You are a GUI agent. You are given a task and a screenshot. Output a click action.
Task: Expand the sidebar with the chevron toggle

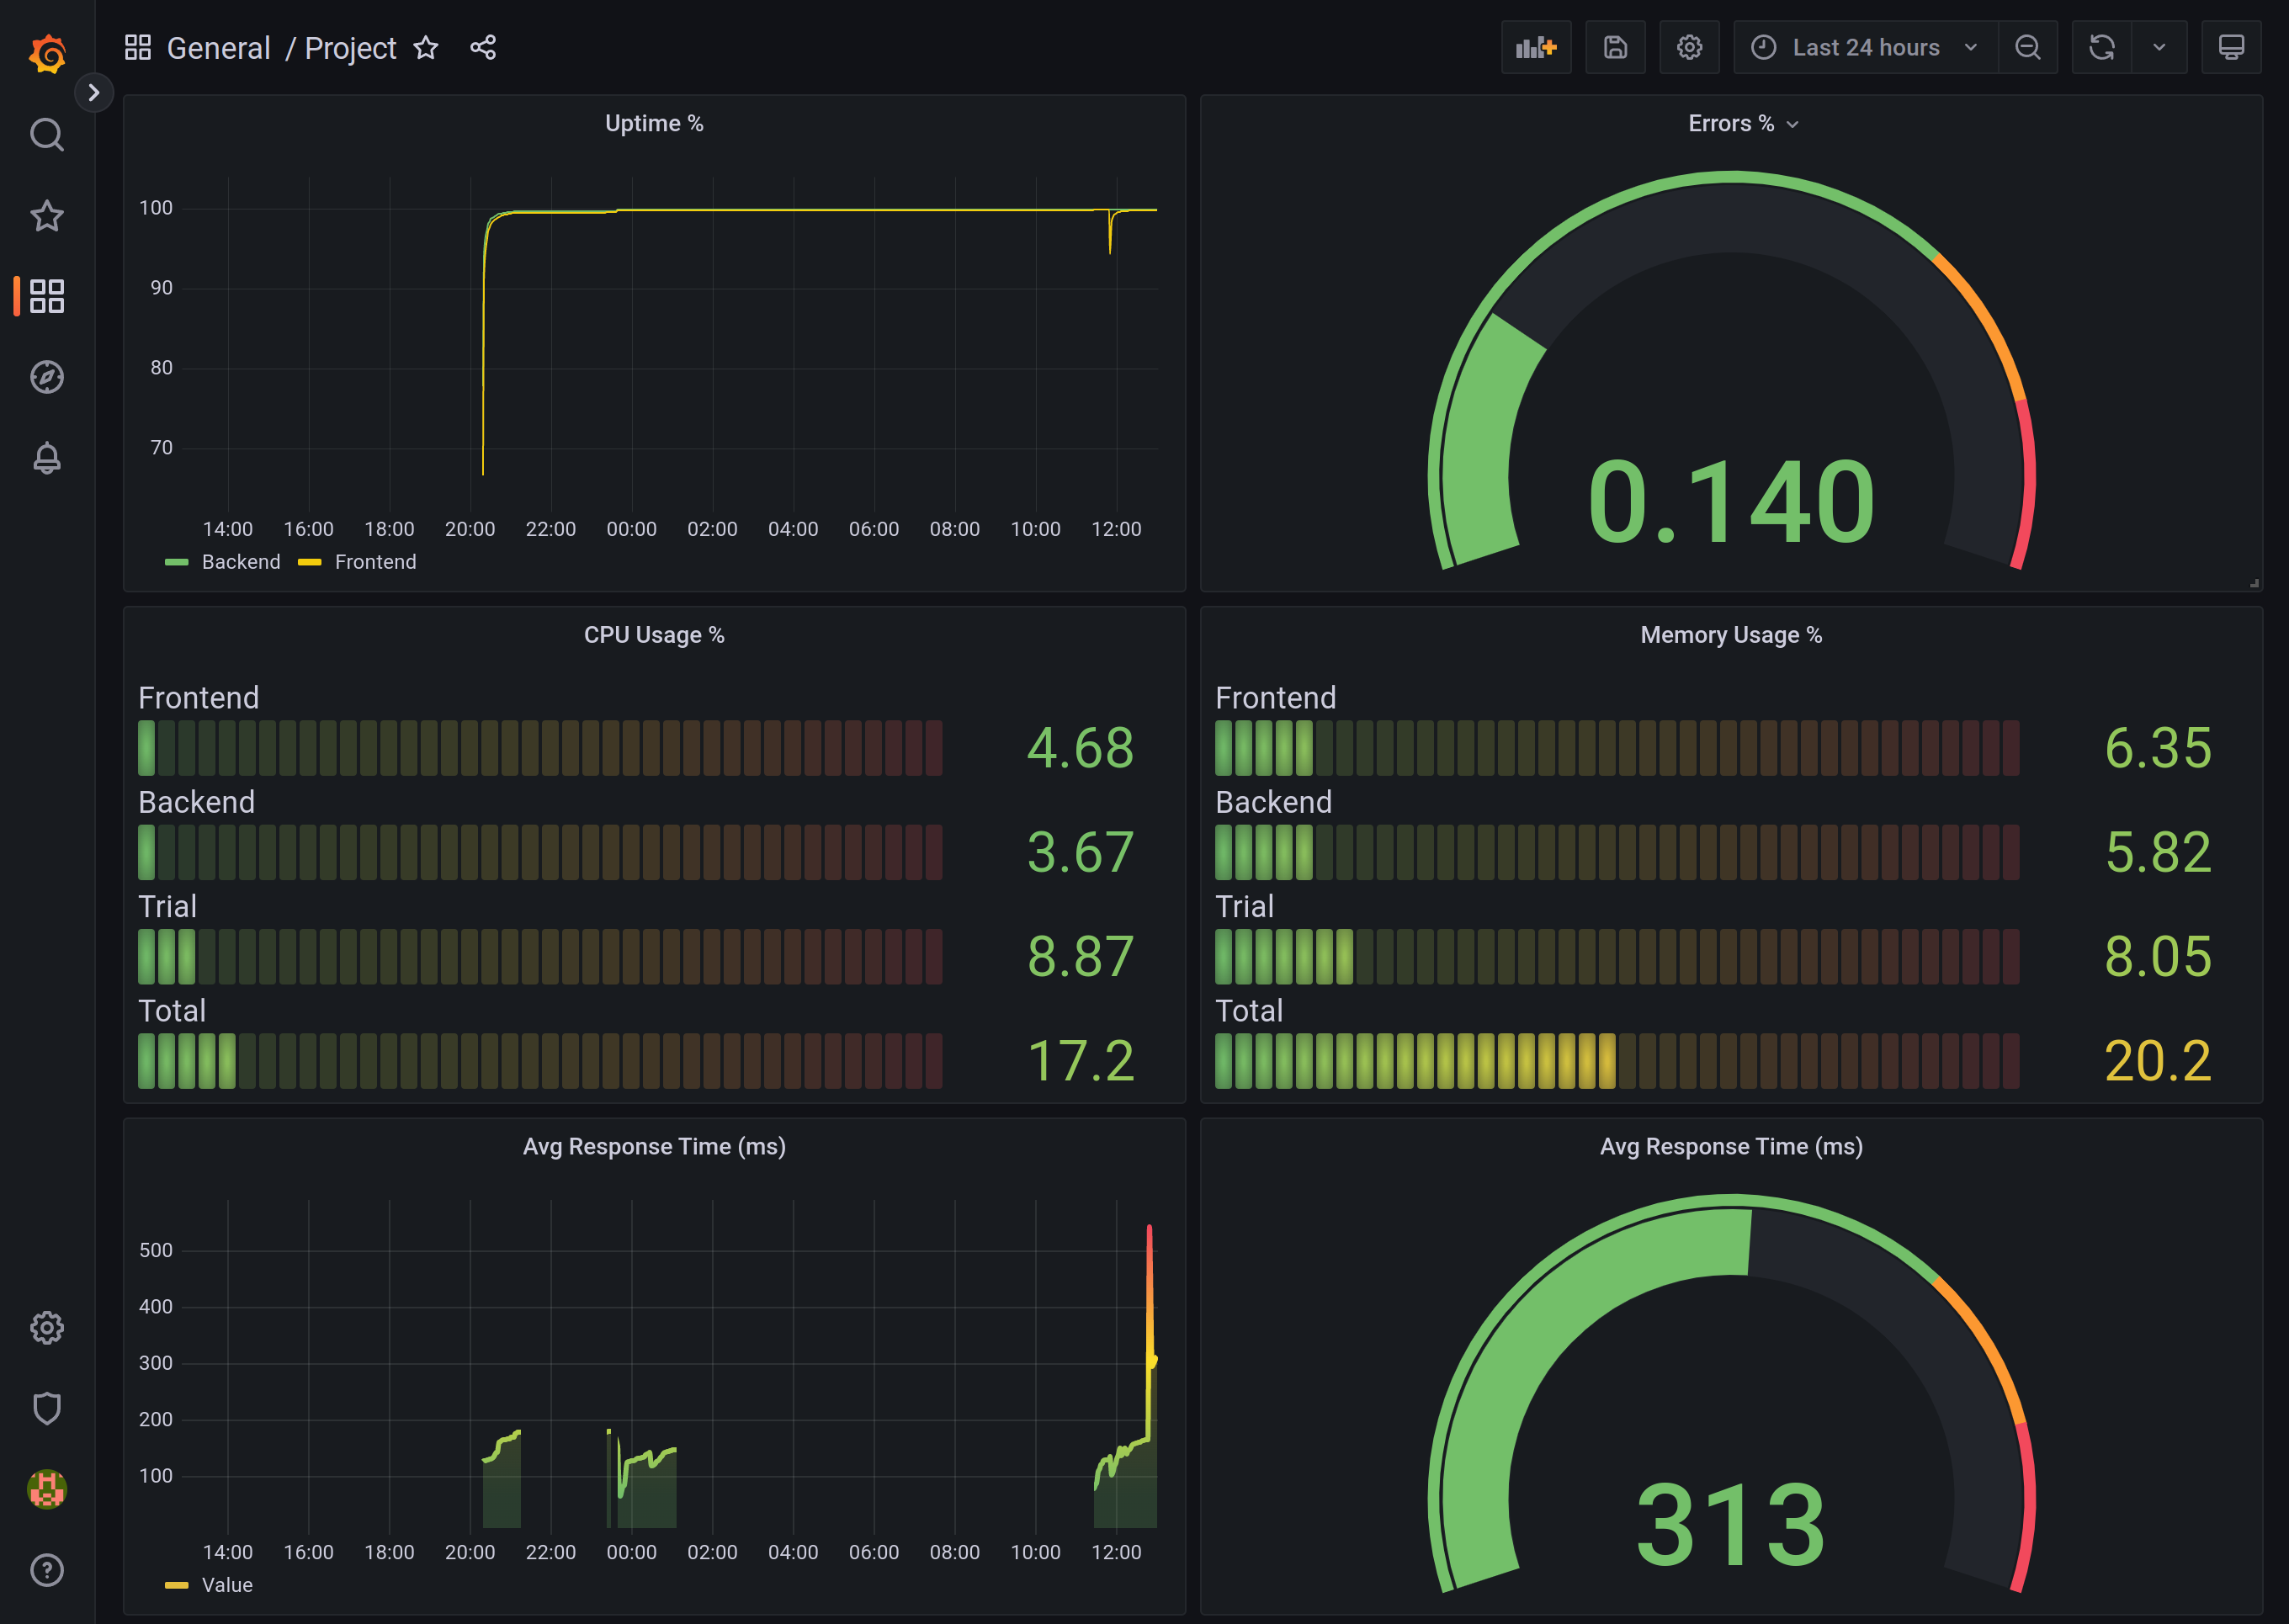point(94,93)
